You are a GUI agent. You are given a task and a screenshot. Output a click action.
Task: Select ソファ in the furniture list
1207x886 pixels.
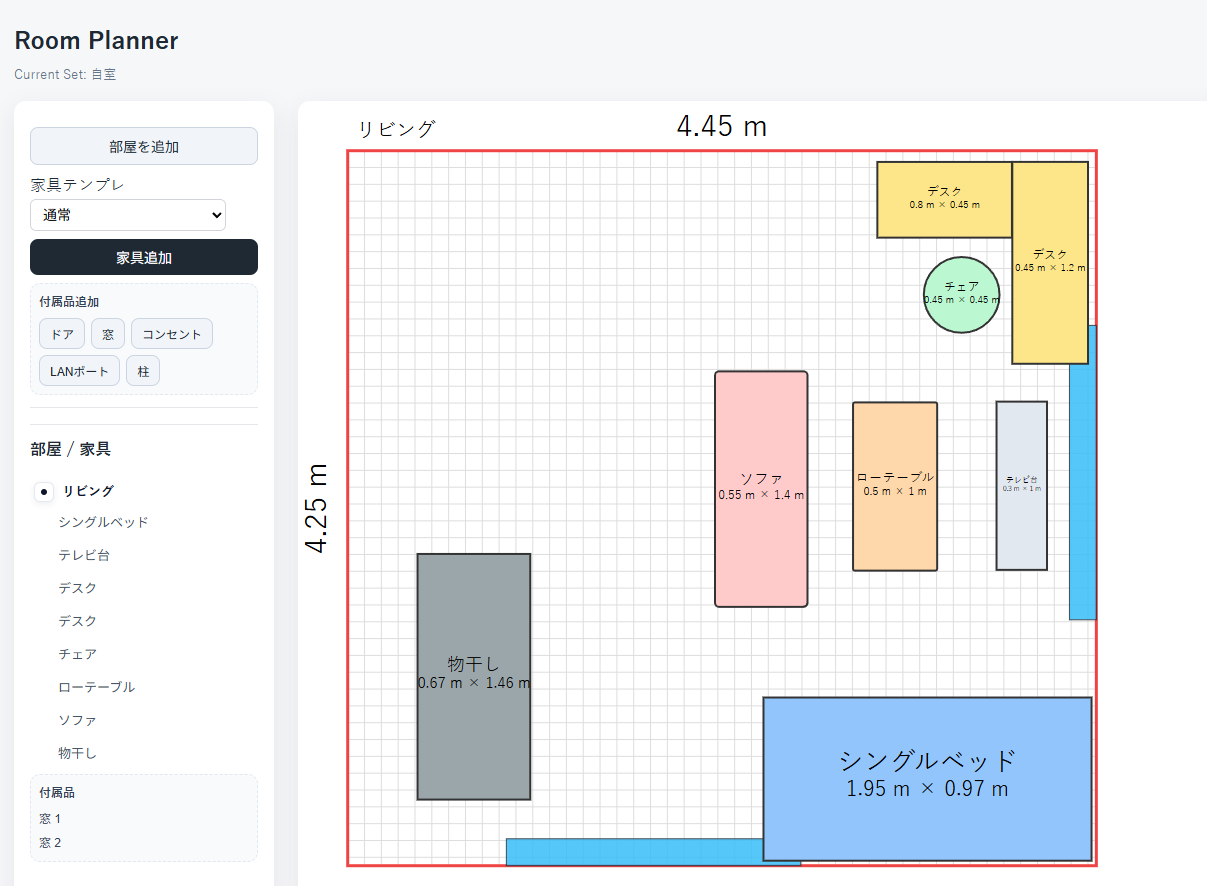78,720
